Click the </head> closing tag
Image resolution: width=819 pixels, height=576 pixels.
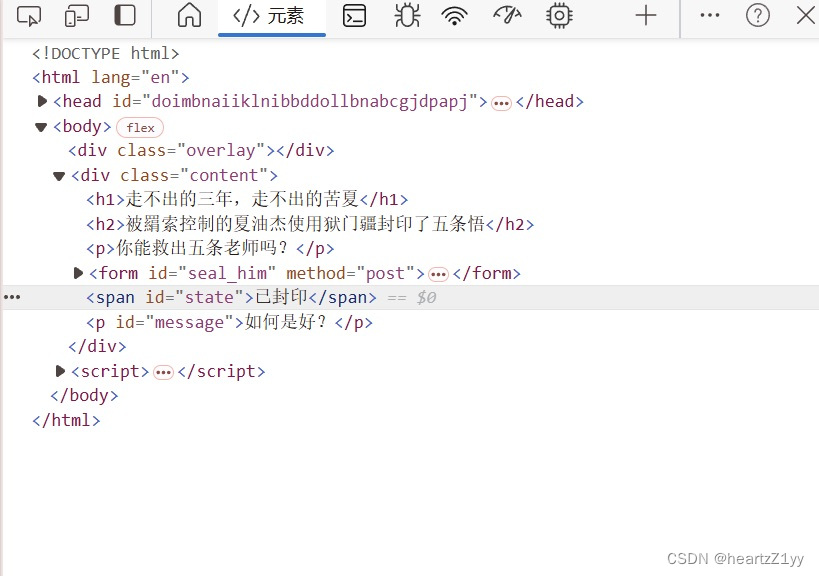pos(550,101)
